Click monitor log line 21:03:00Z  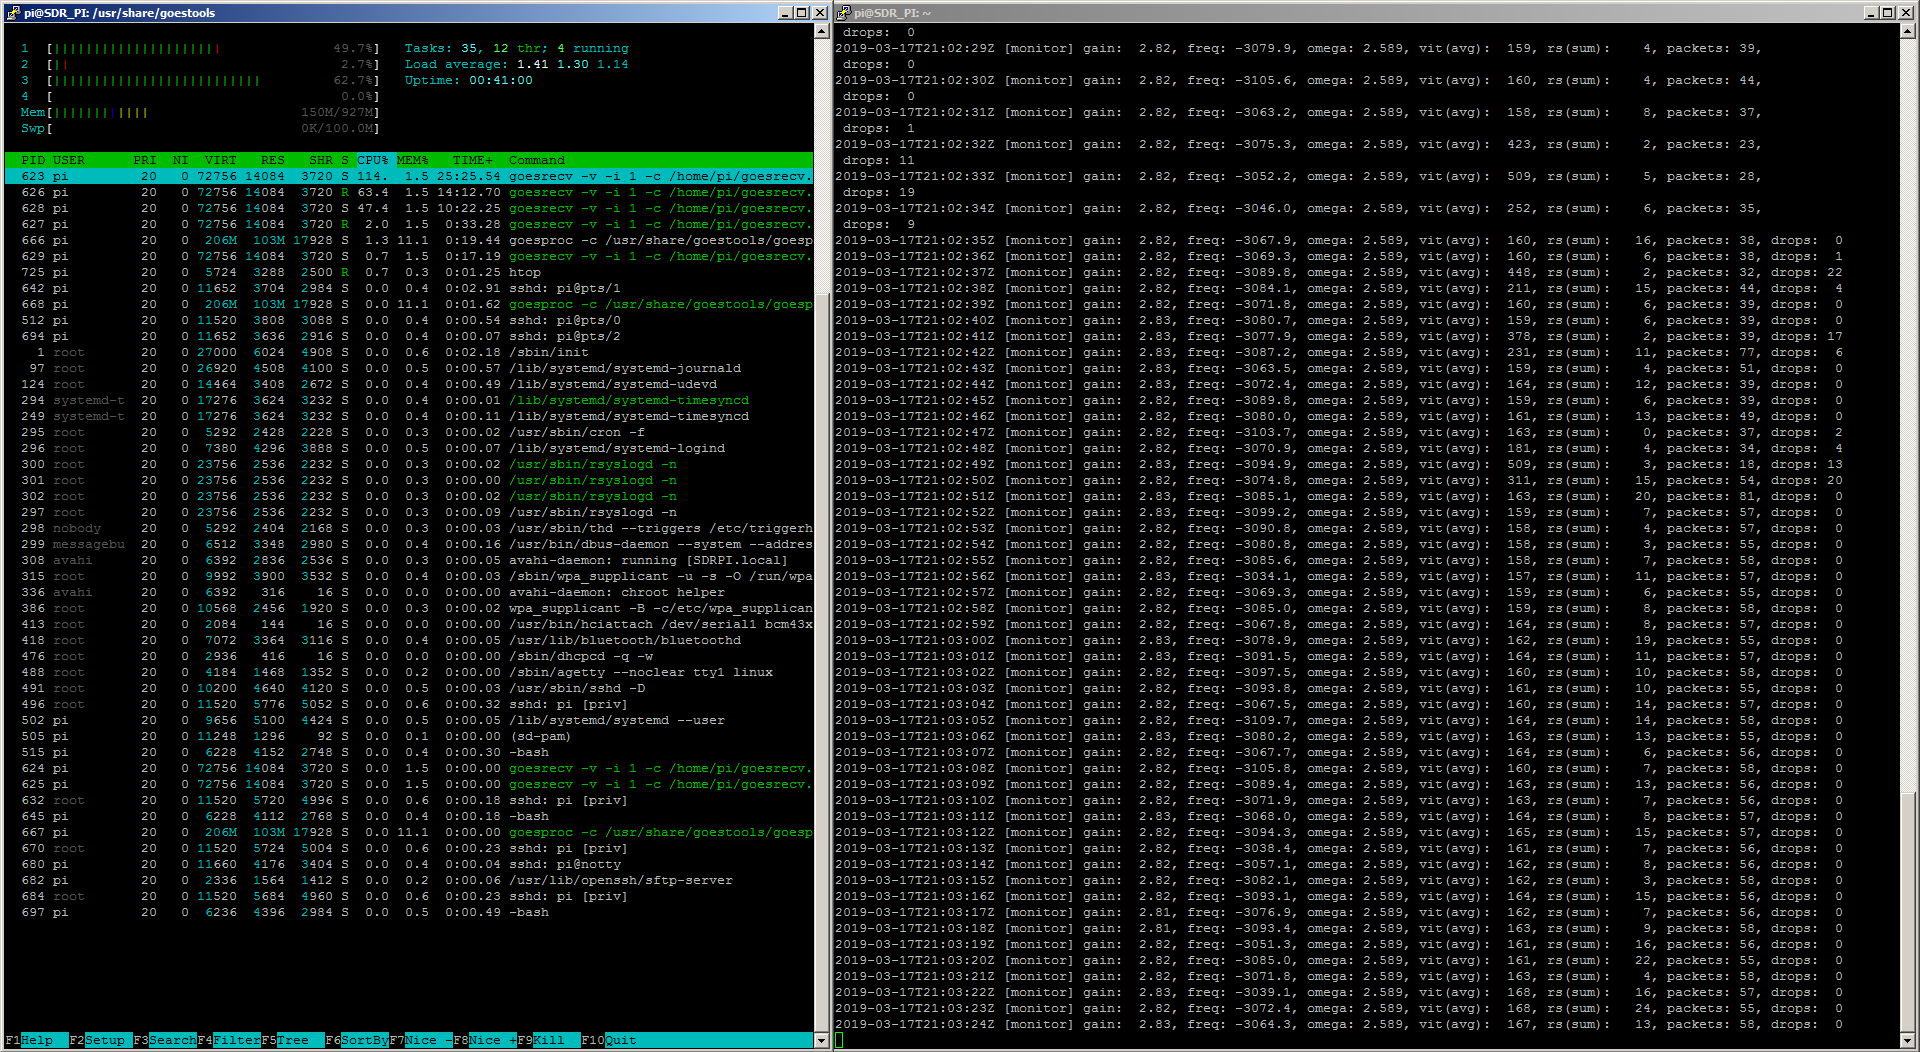coord(1339,640)
